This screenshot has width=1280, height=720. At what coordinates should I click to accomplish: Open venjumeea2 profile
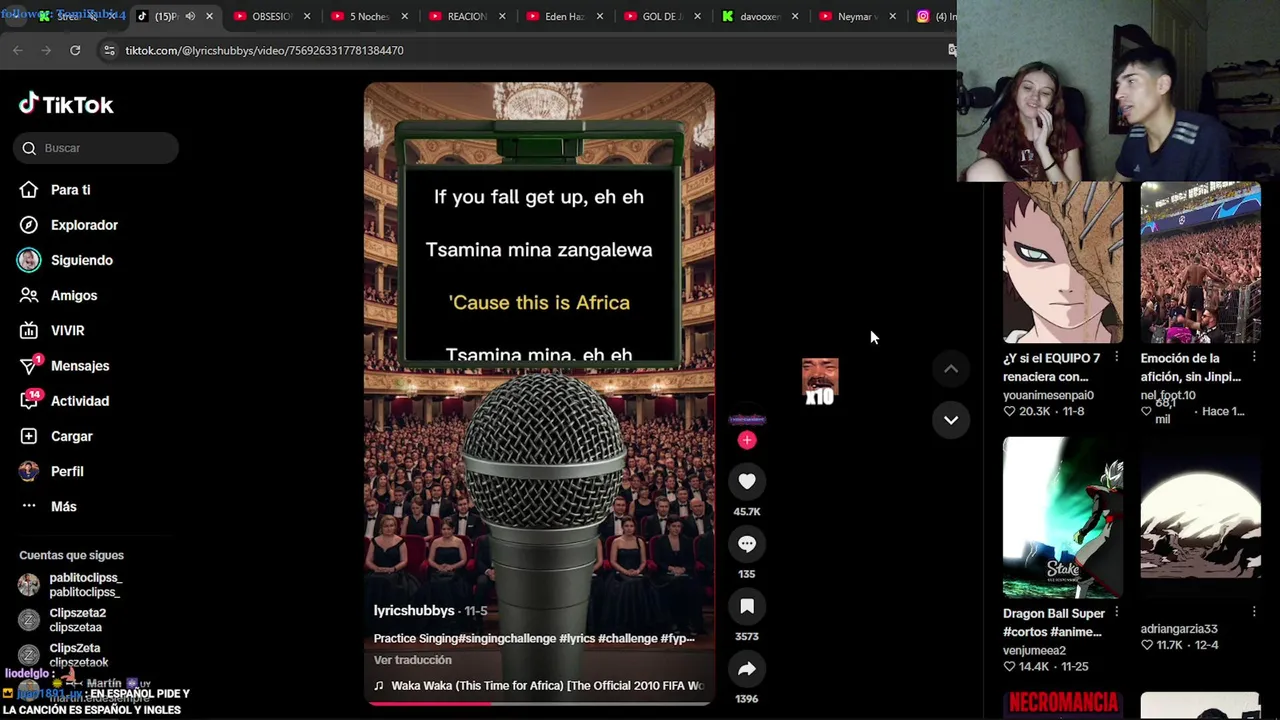(x=1034, y=650)
